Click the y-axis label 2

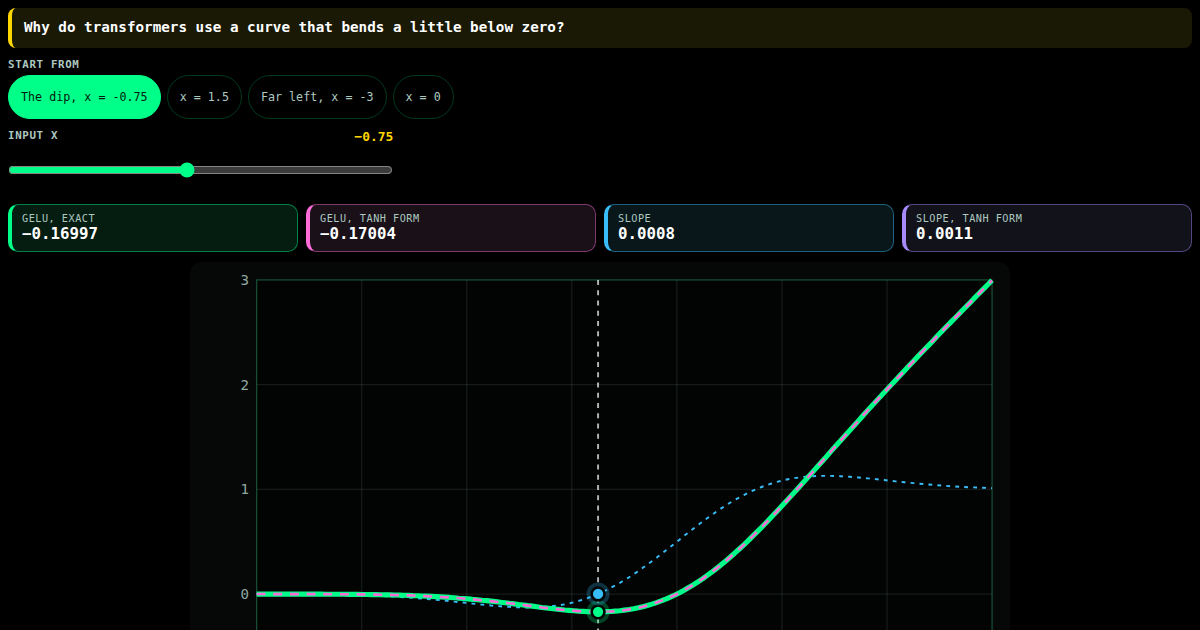244,385
